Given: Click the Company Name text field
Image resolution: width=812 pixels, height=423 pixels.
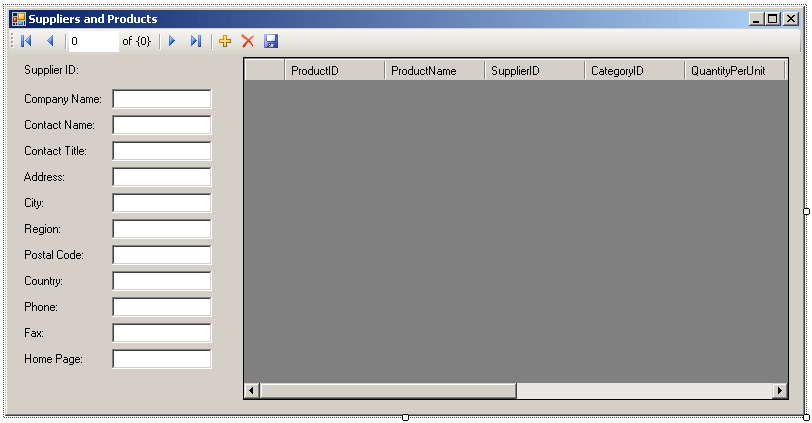Looking at the screenshot, I should [x=162, y=99].
